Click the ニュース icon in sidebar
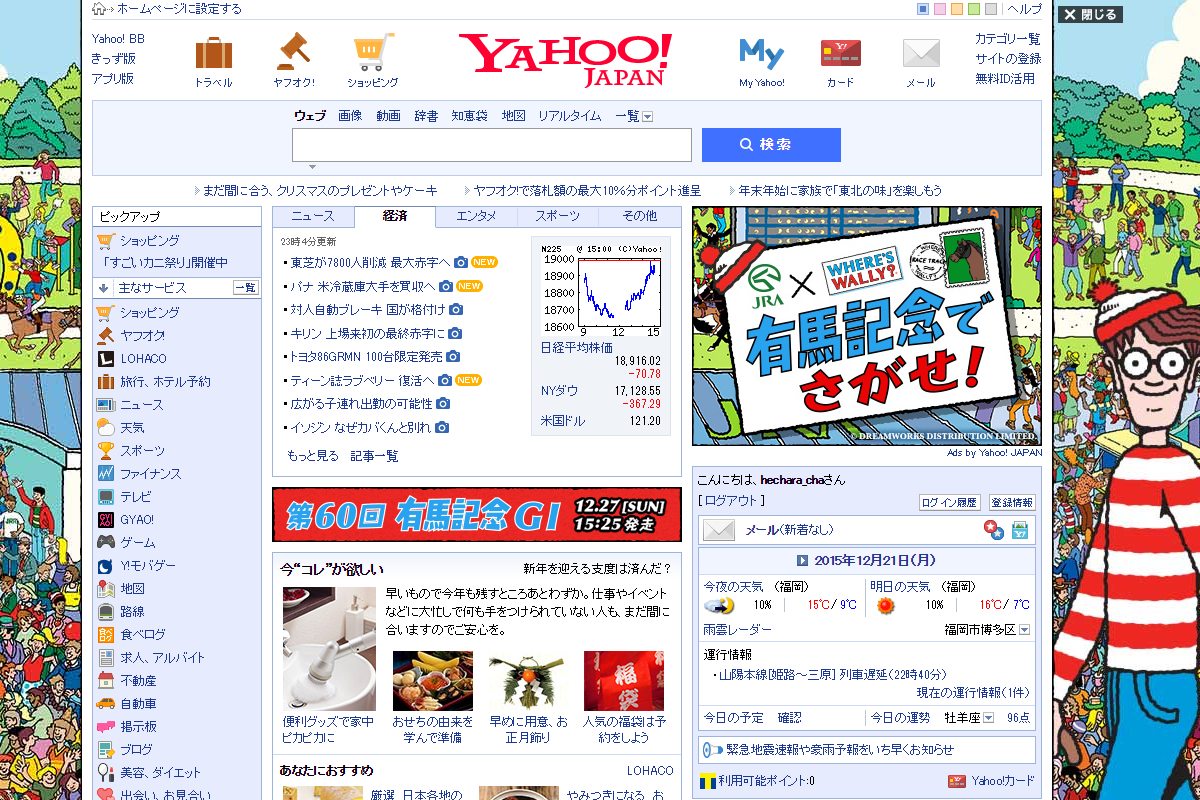1200x800 pixels. click(106, 404)
